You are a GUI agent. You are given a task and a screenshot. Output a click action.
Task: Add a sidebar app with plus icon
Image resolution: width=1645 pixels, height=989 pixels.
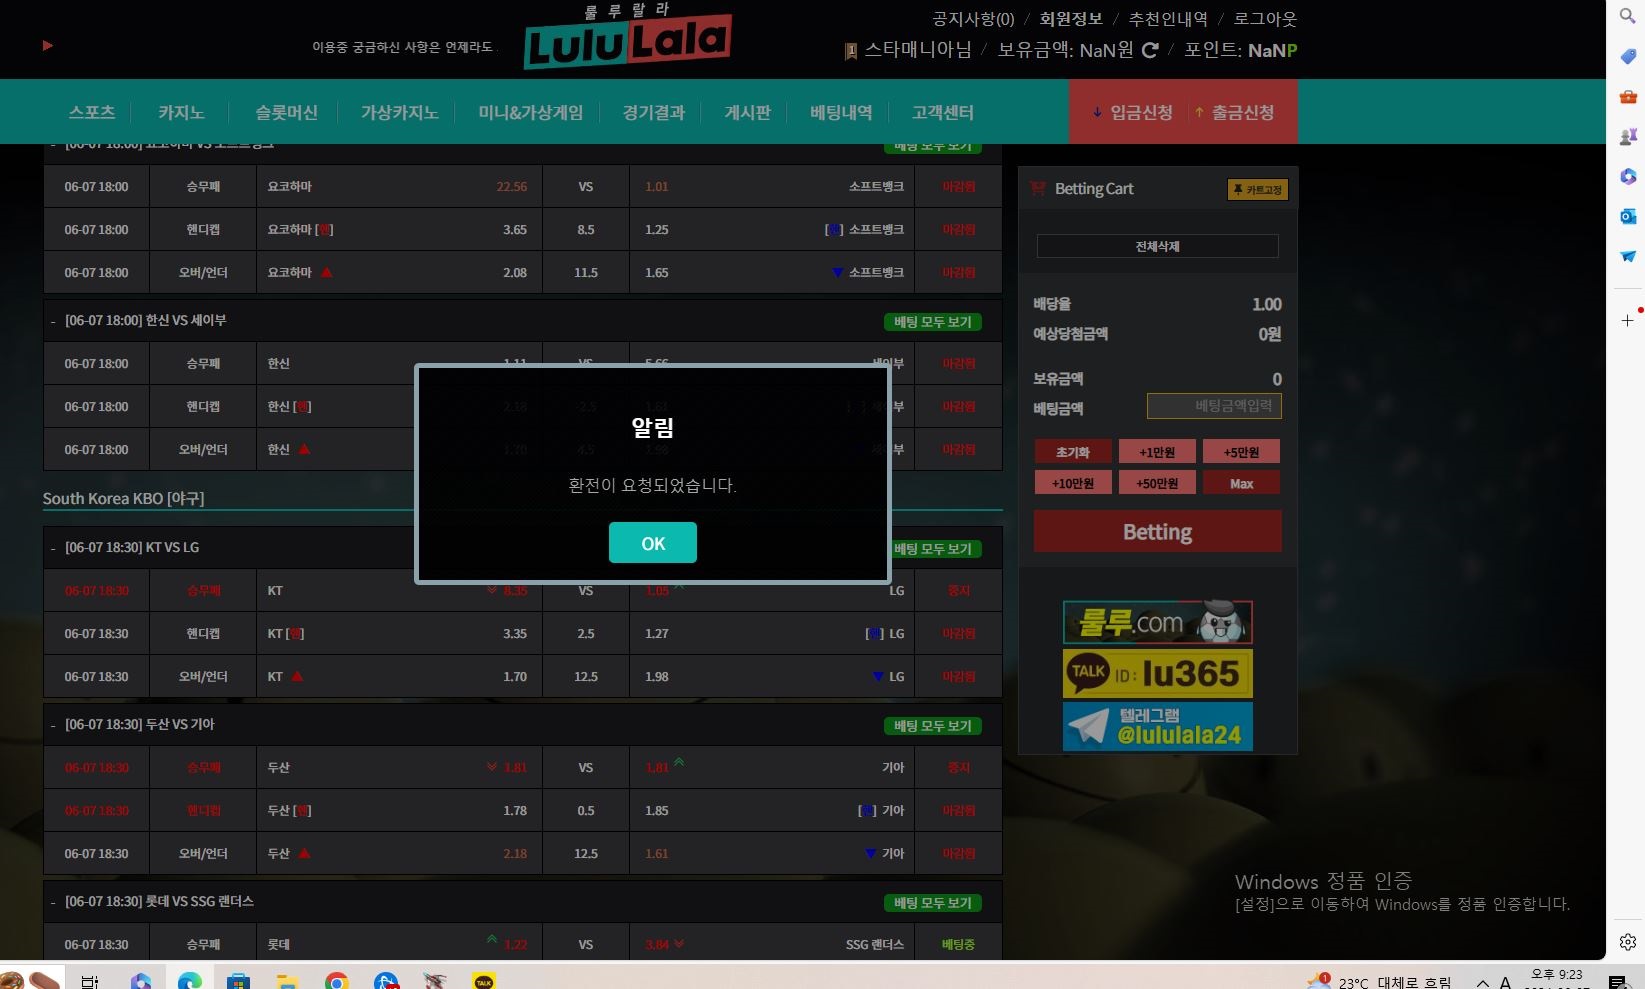pos(1627,320)
